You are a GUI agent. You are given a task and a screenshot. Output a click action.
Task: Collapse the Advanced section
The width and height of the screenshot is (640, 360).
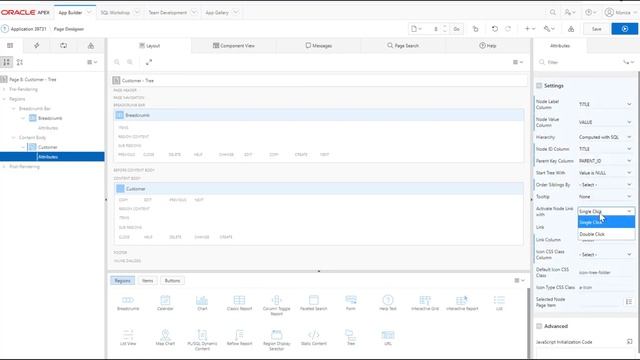(539, 326)
